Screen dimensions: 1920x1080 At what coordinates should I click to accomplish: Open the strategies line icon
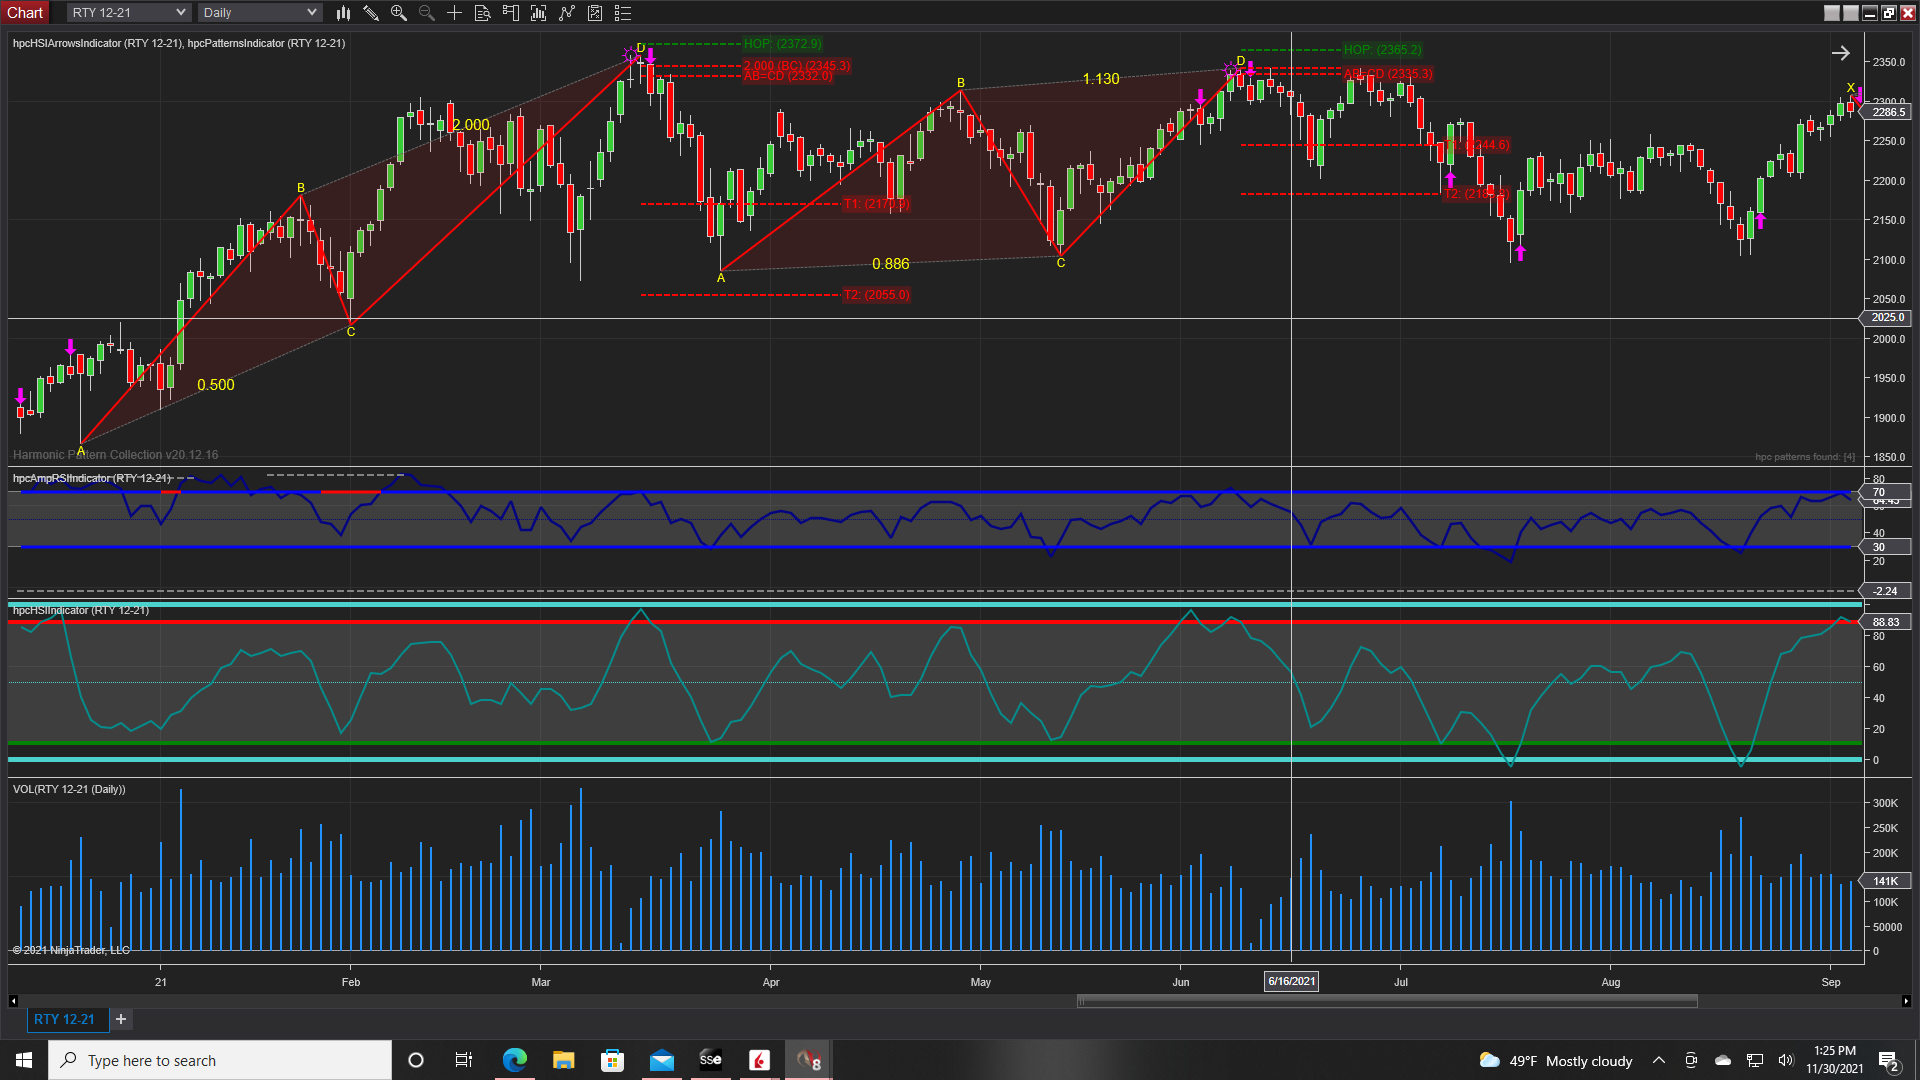tap(567, 13)
